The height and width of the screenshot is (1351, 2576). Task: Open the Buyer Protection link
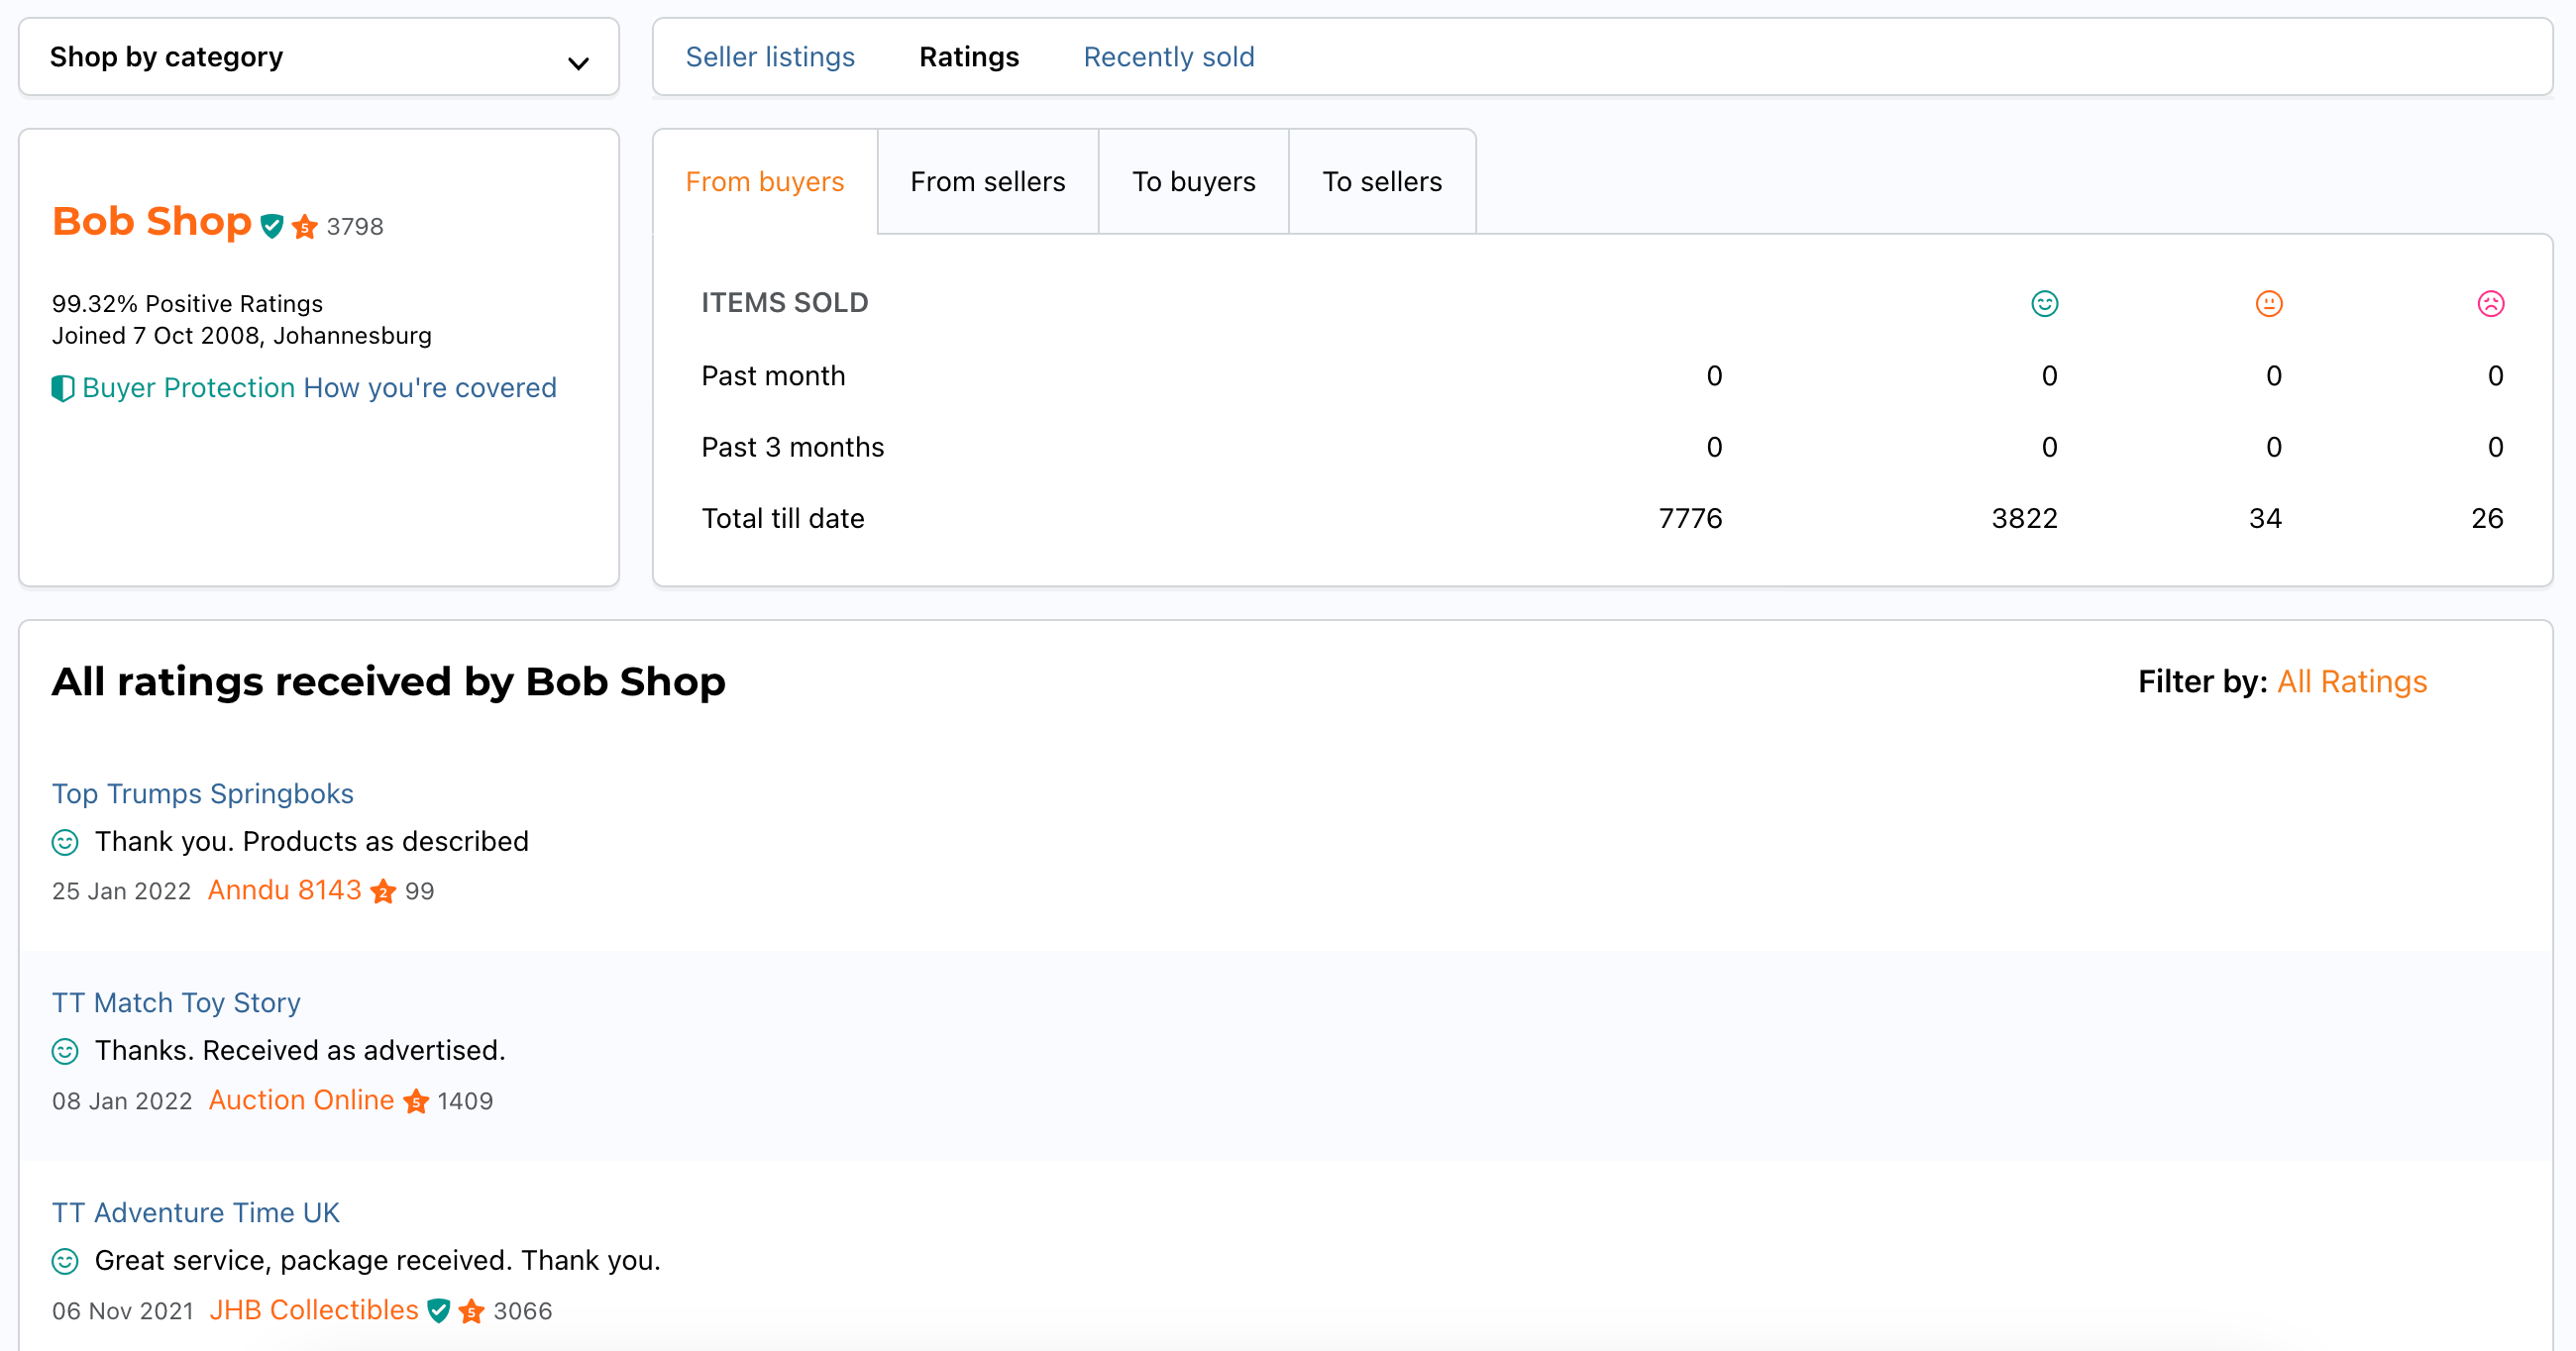(x=189, y=388)
